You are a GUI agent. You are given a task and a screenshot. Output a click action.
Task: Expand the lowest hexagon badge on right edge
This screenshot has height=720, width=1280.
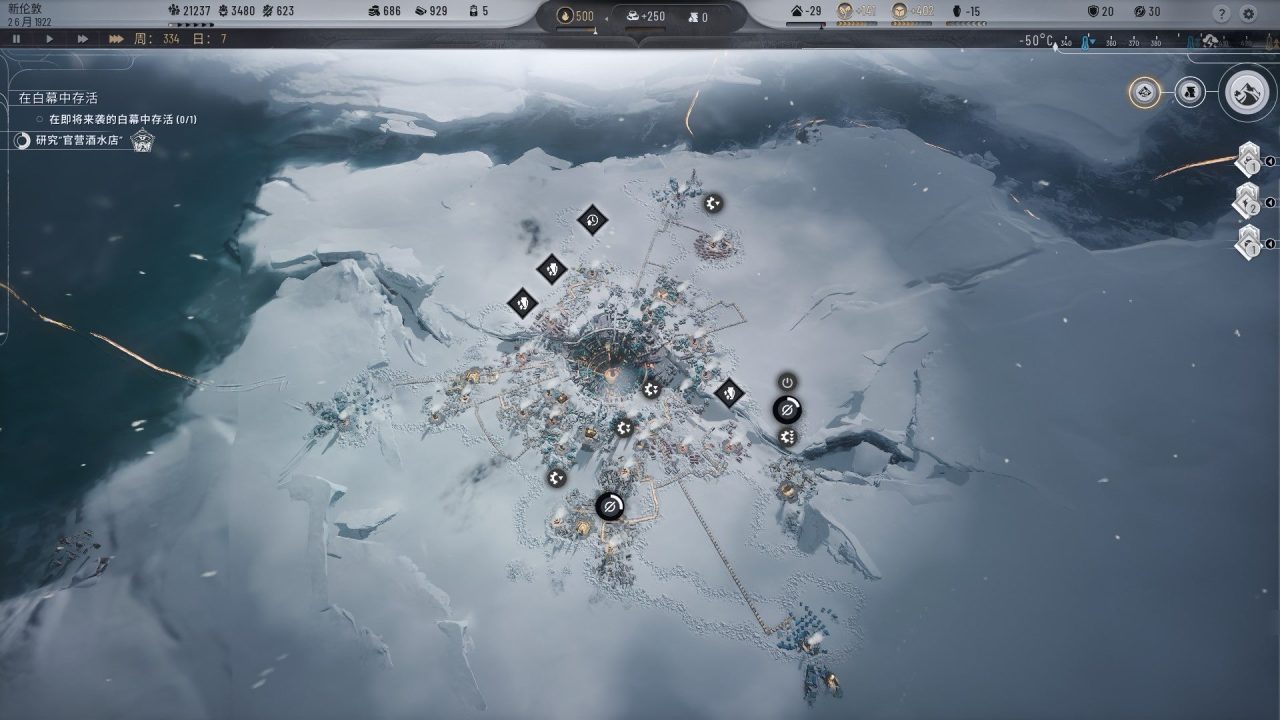click(x=1247, y=243)
